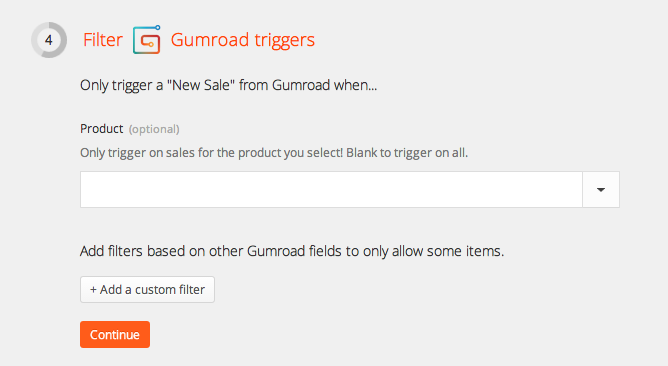The image size is (668, 366).
Task: Click the number 4 in the step indicator
Action: pos(49,40)
